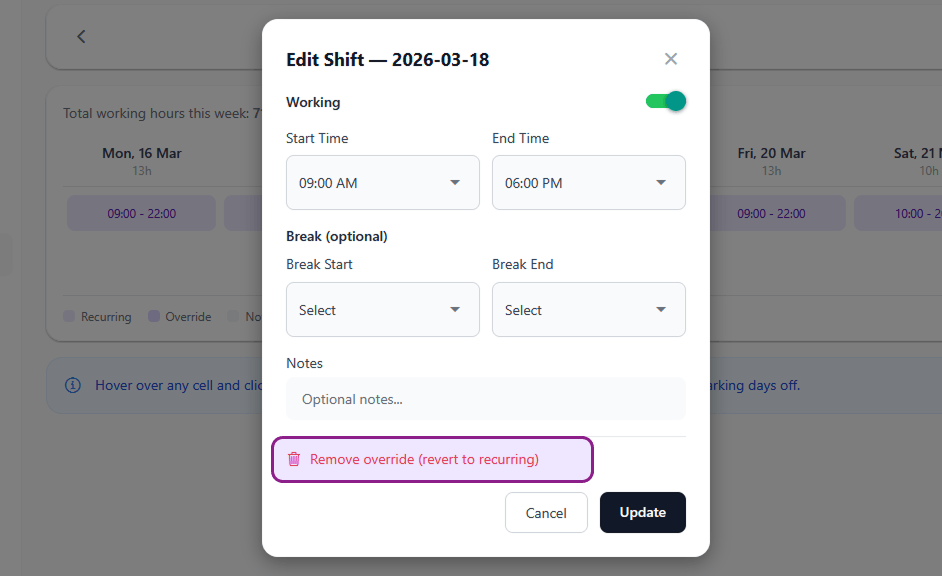
Task: Open the End Time dropdown
Action: [x=588, y=183]
